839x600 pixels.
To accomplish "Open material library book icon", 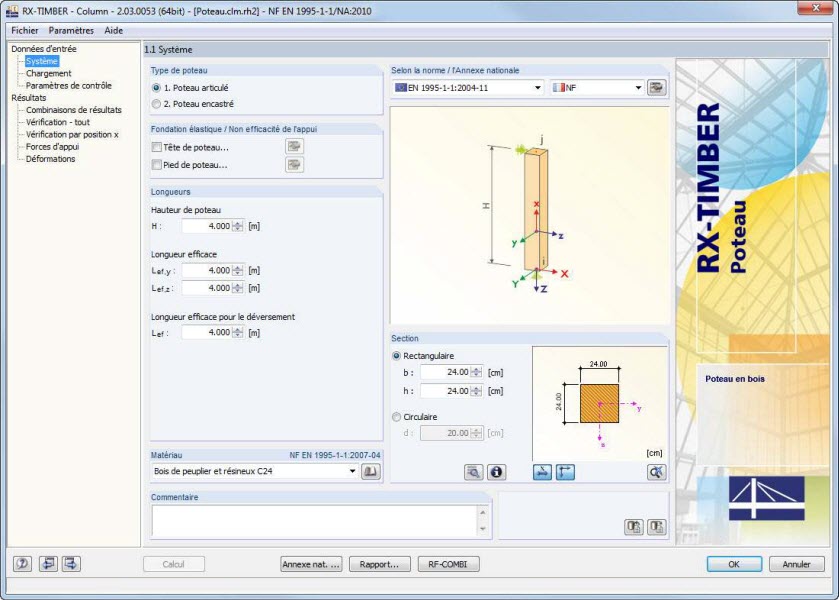I will point(370,472).
